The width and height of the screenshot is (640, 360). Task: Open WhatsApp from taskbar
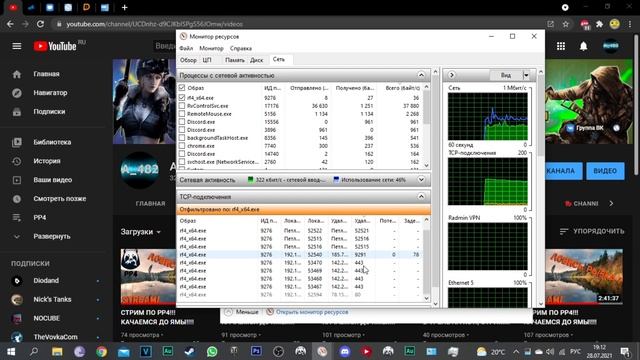212,351
